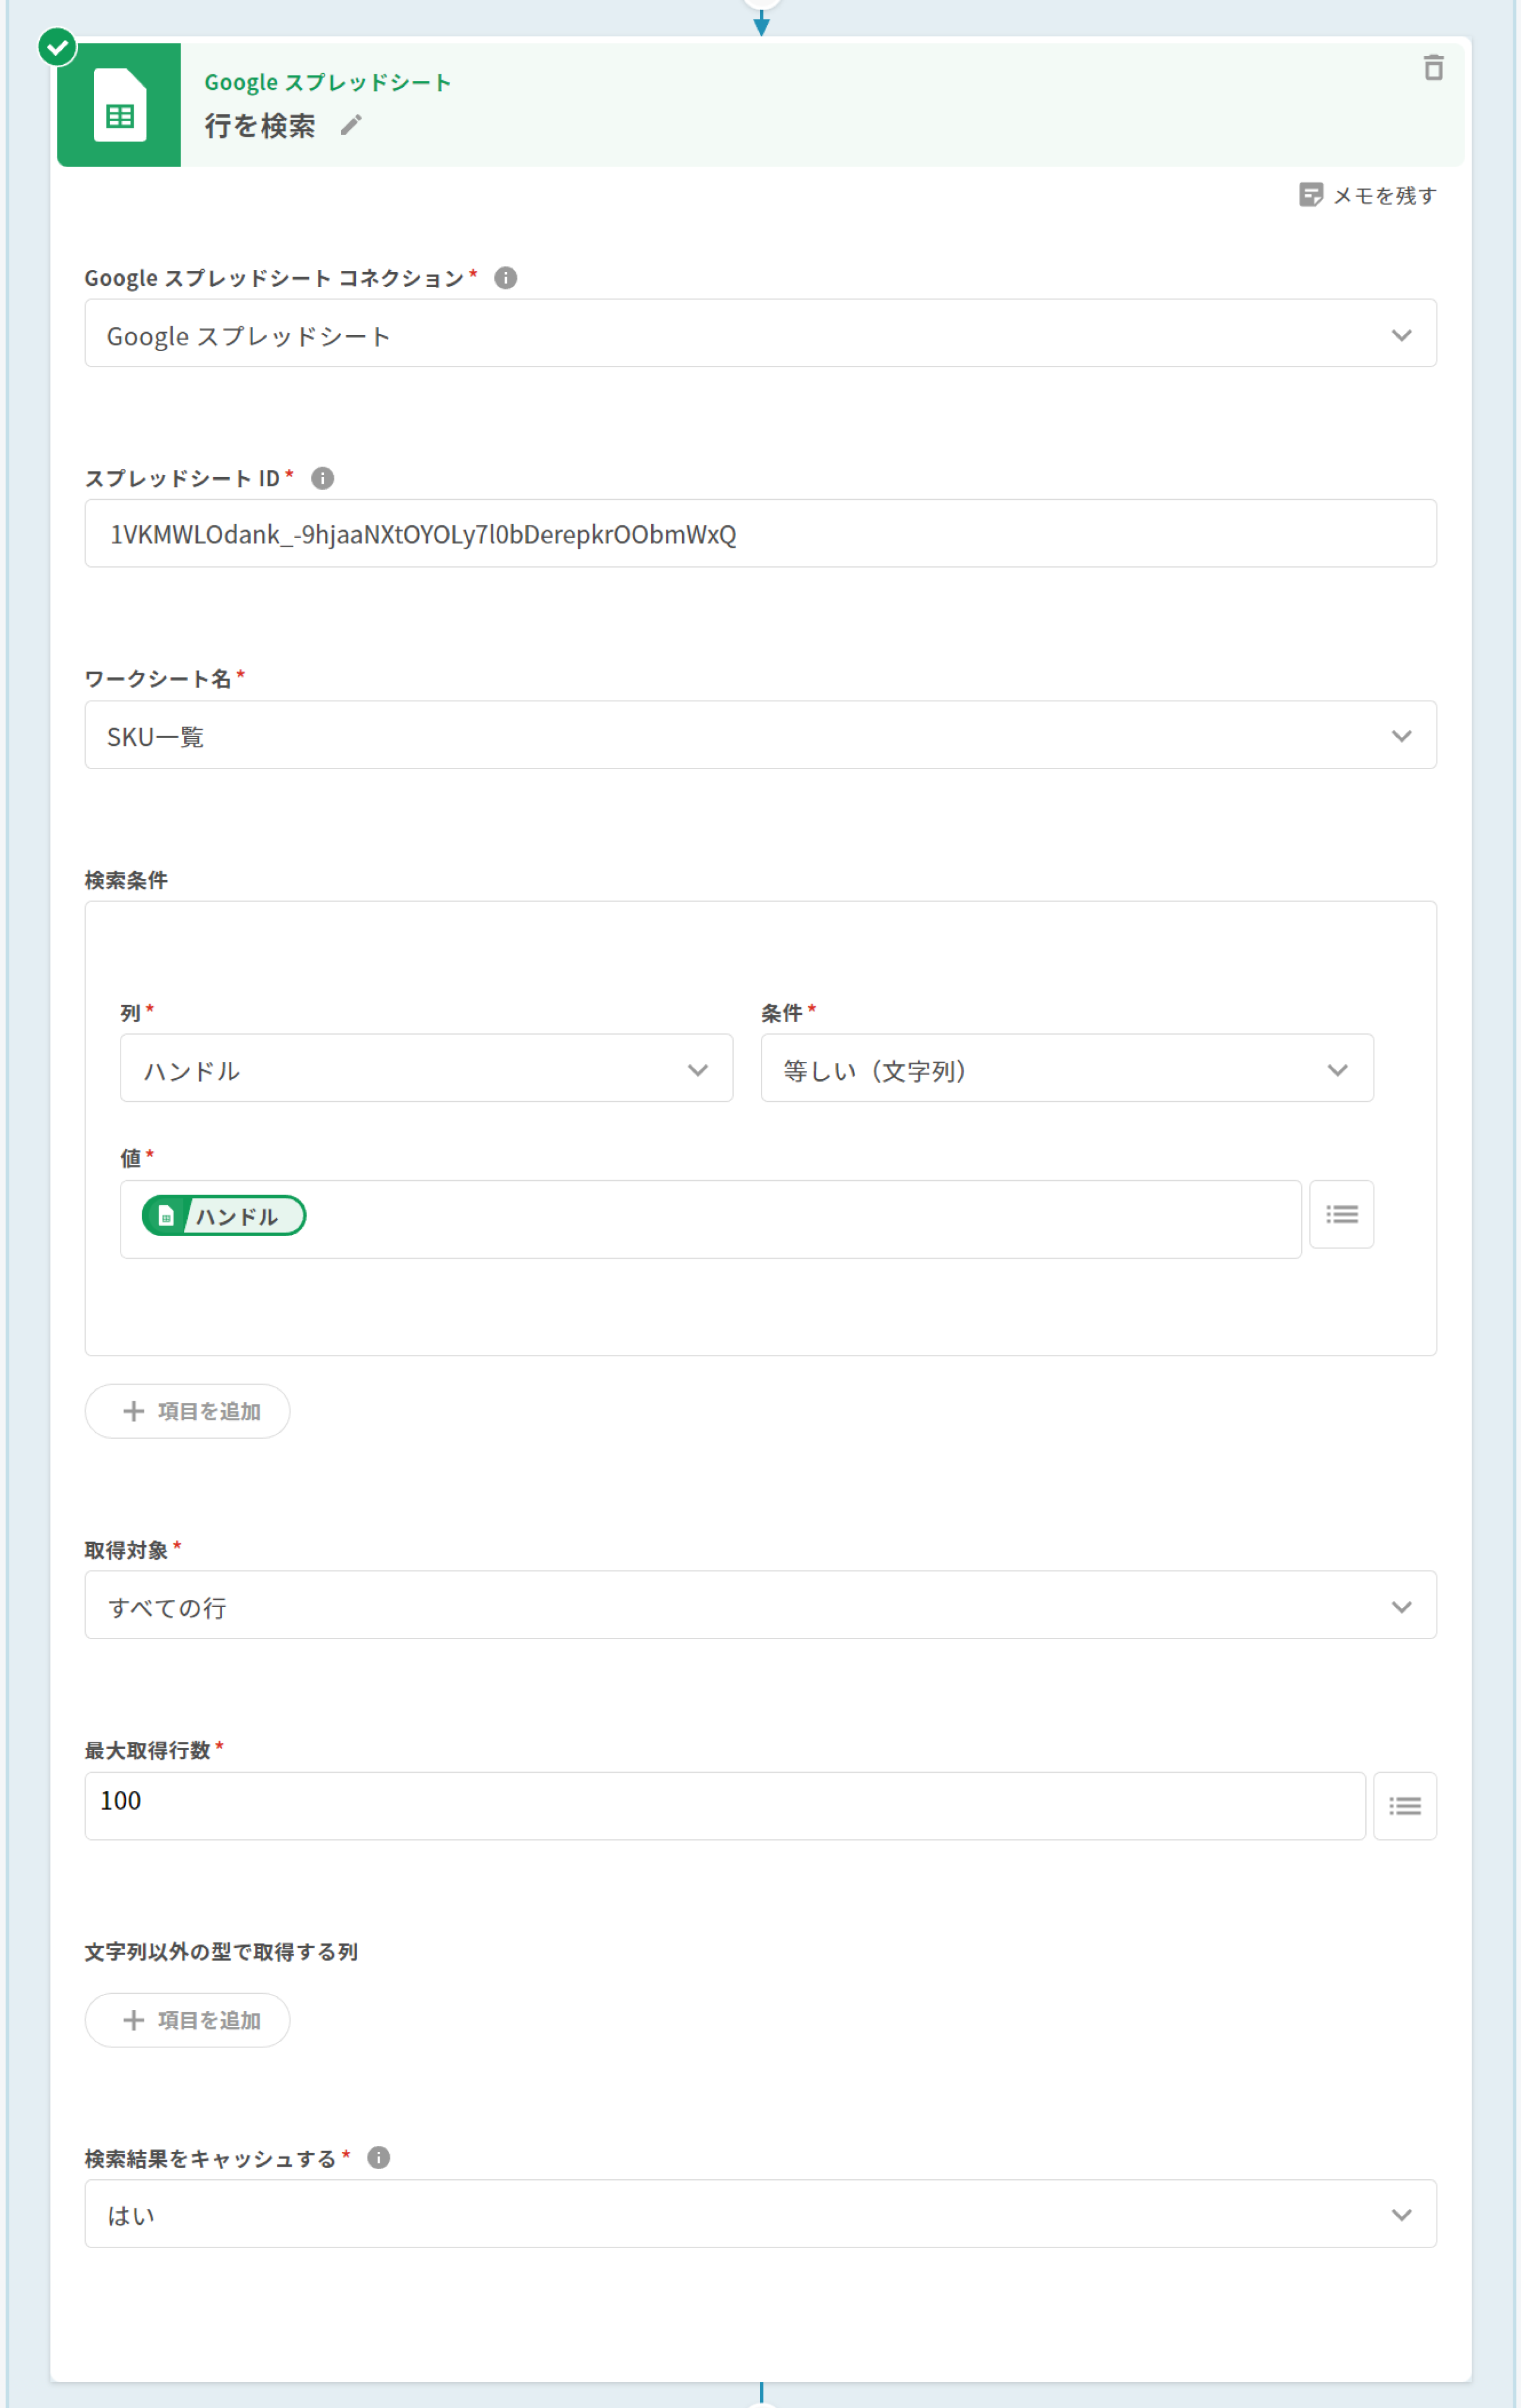Click the green checkmark status badge
Viewport: 1521px width, 2408px height.
[x=57, y=46]
